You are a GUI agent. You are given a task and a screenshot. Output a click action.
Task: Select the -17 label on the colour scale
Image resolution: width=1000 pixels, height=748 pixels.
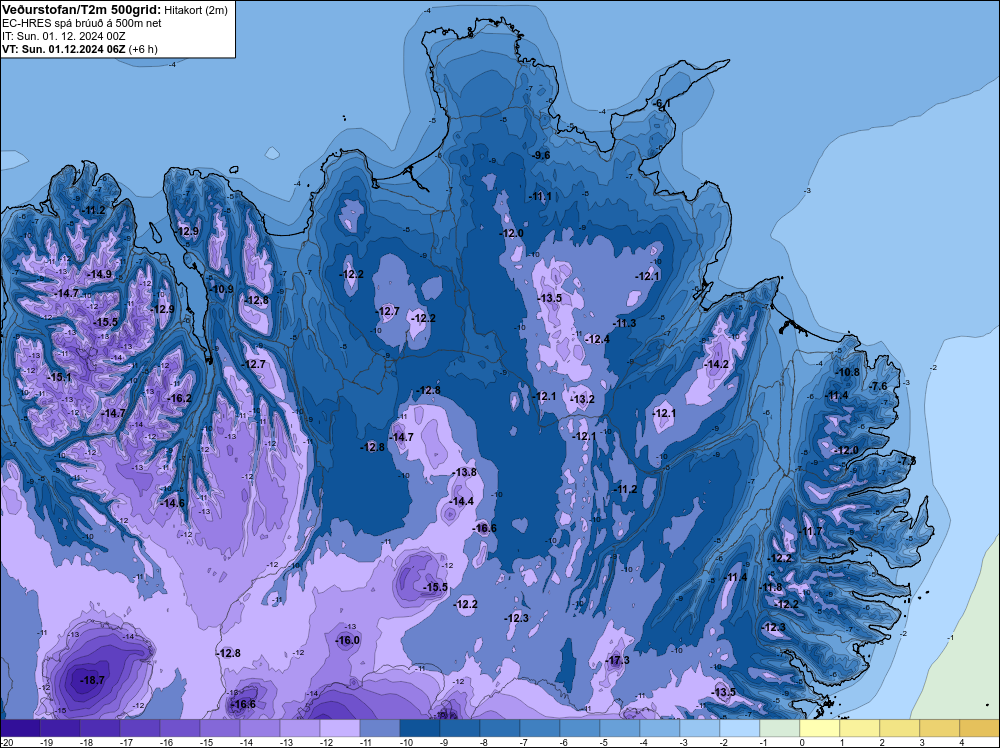(126, 742)
